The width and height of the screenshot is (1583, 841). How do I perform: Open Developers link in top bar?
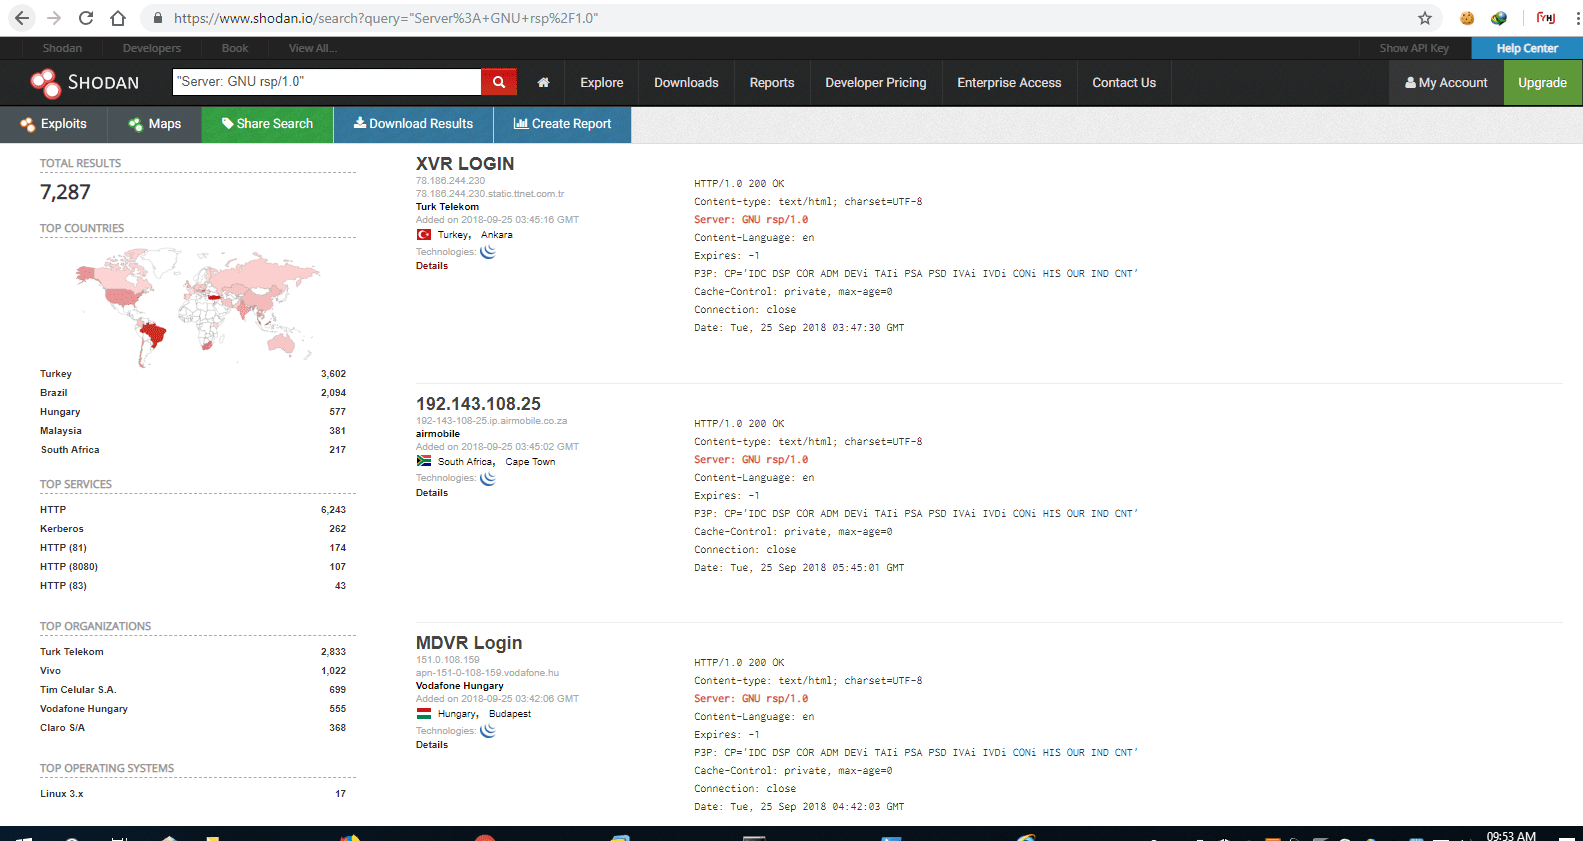(152, 48)
